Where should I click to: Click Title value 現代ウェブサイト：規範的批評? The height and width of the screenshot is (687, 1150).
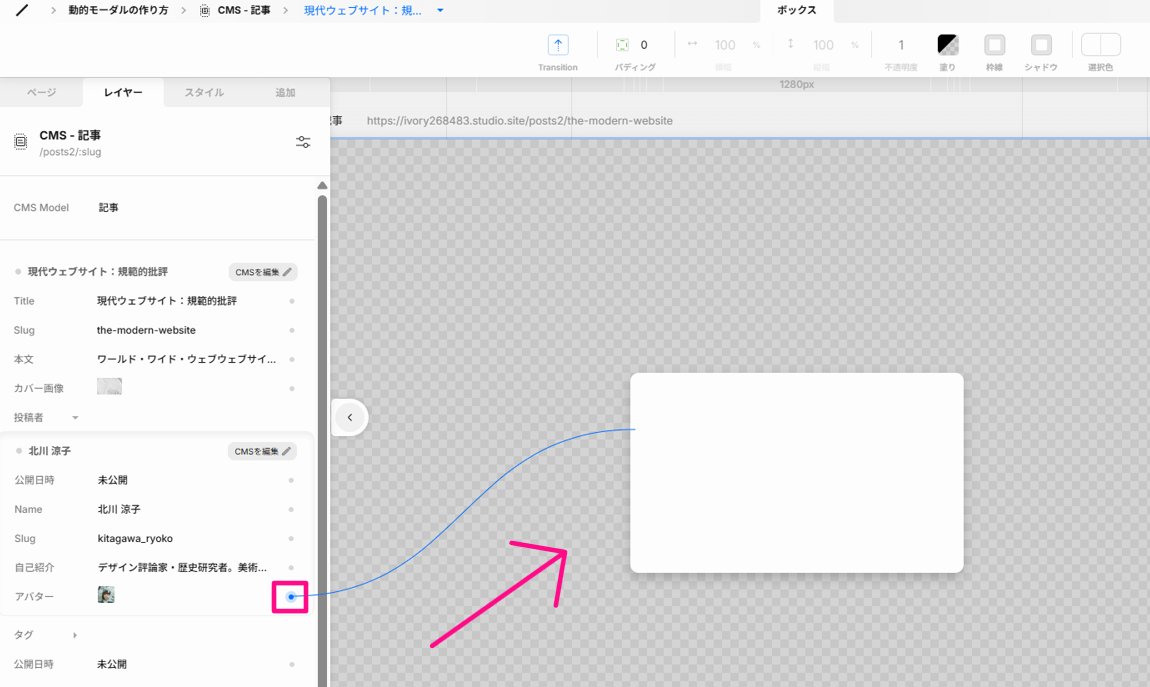167,301
